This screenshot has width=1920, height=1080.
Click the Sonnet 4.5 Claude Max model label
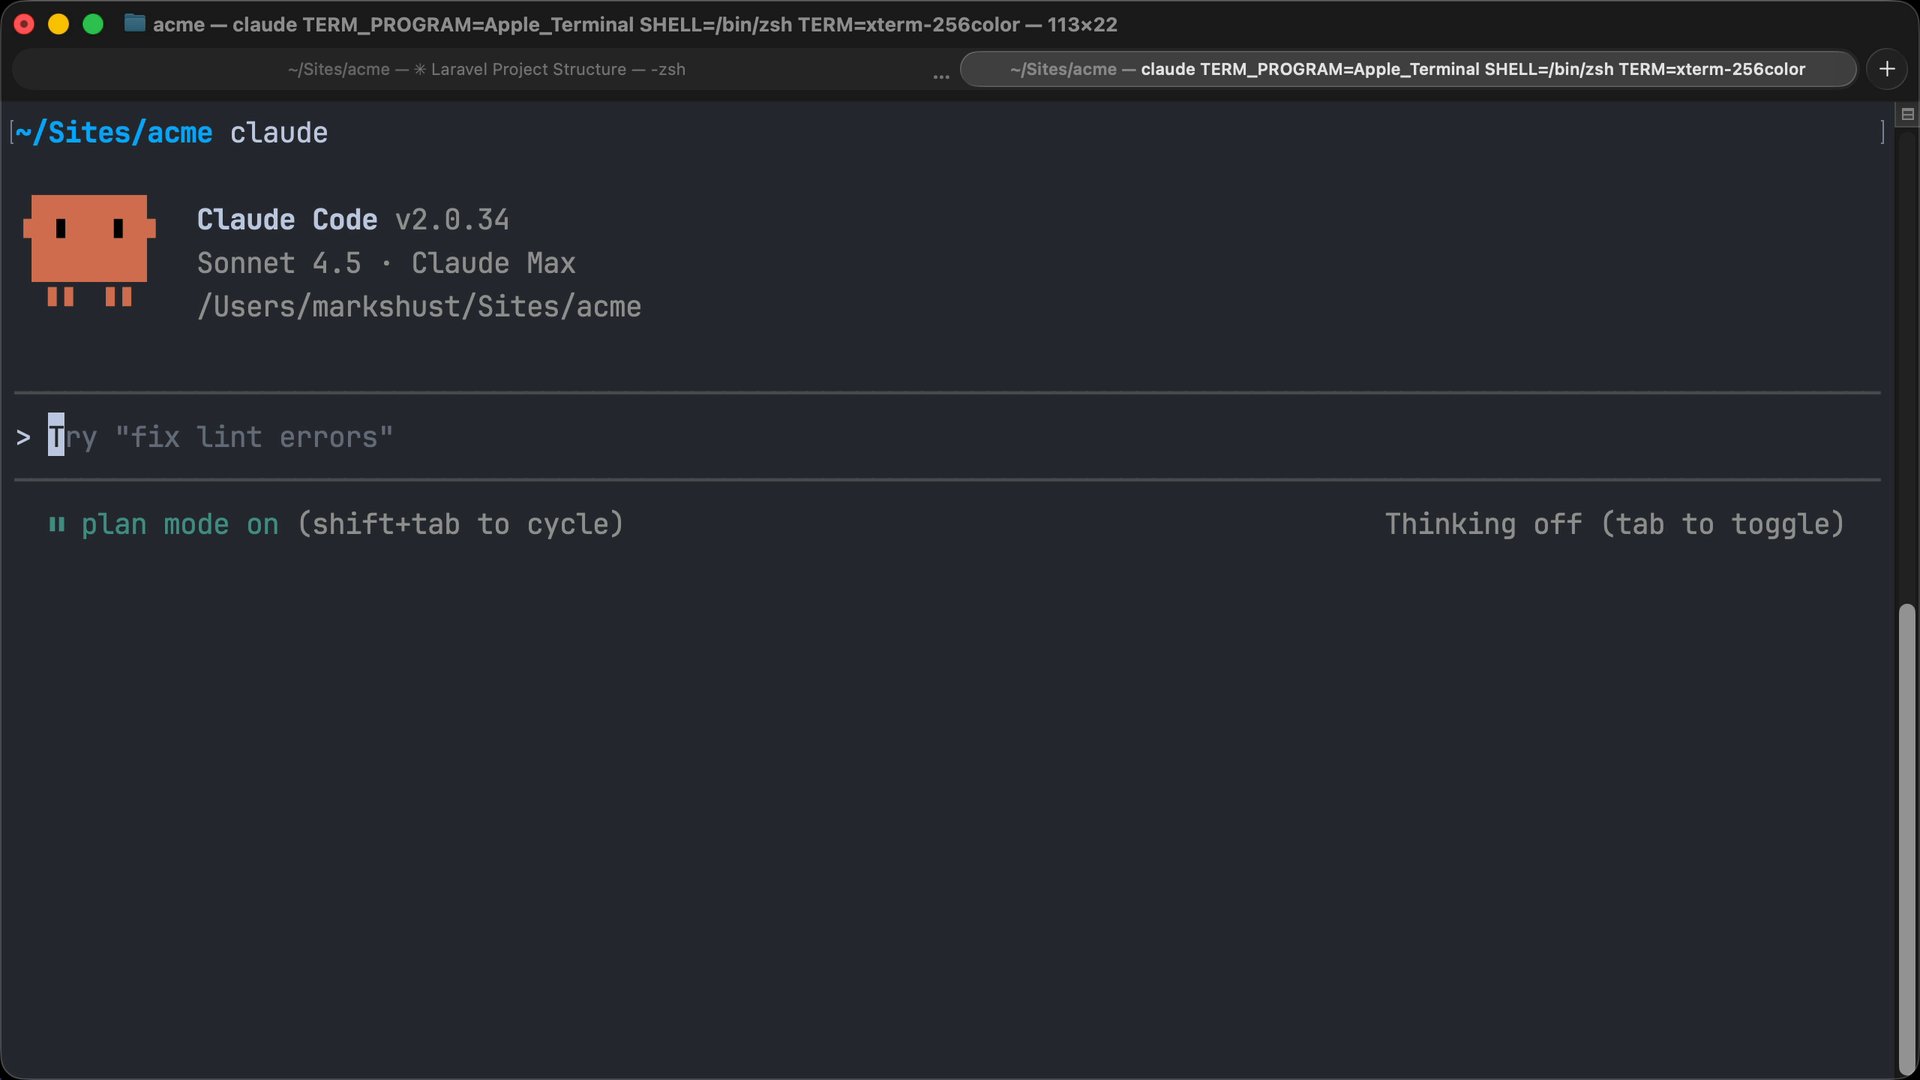(387, 263)
